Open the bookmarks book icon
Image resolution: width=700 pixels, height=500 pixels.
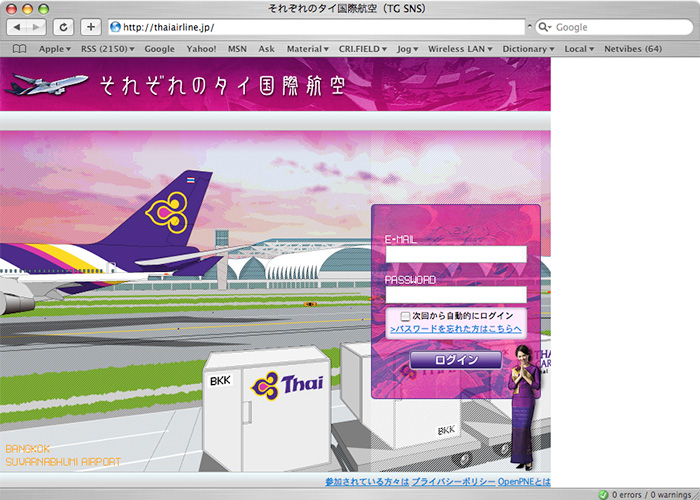(19, 49)
